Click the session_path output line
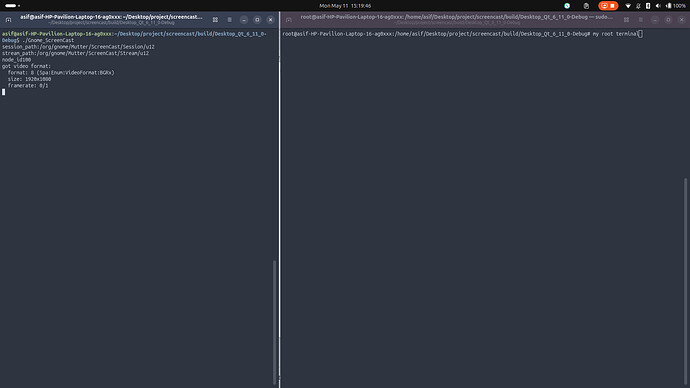This screenshot has width=690, height=388. [x=78, y=47]
